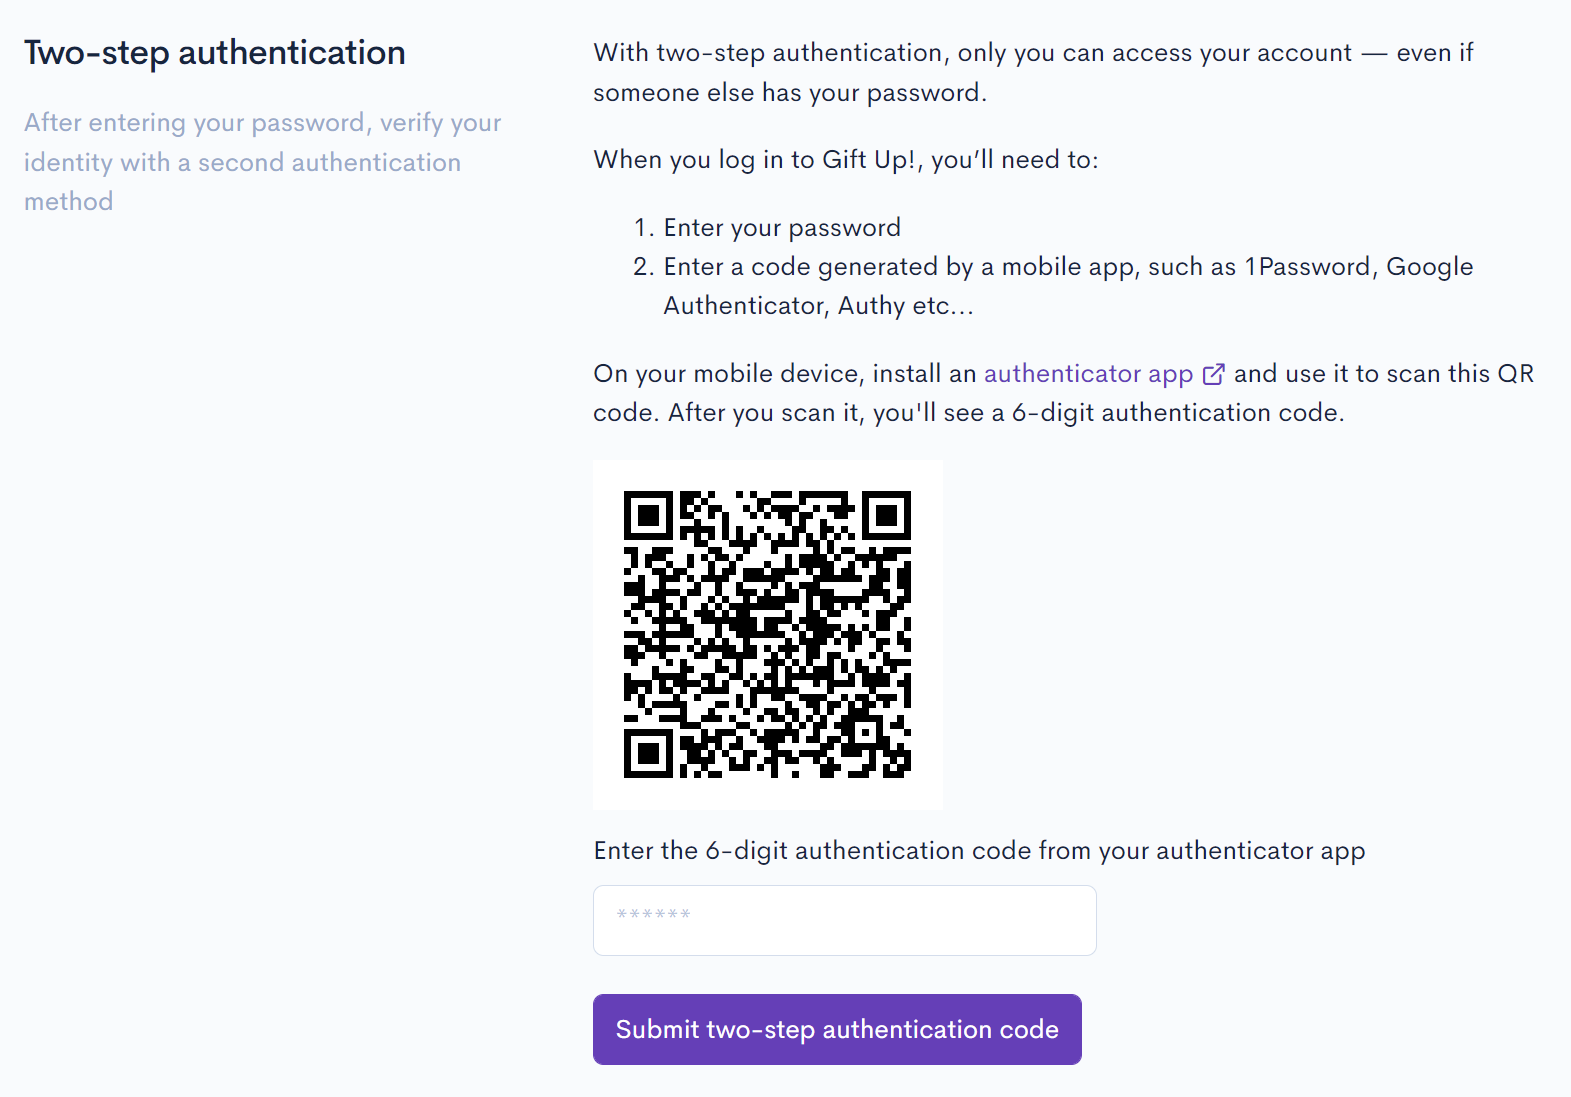Screen dimensions: 1571x1097
Task: Click the label above the authentication code field
Action: (x=979, y=851)
